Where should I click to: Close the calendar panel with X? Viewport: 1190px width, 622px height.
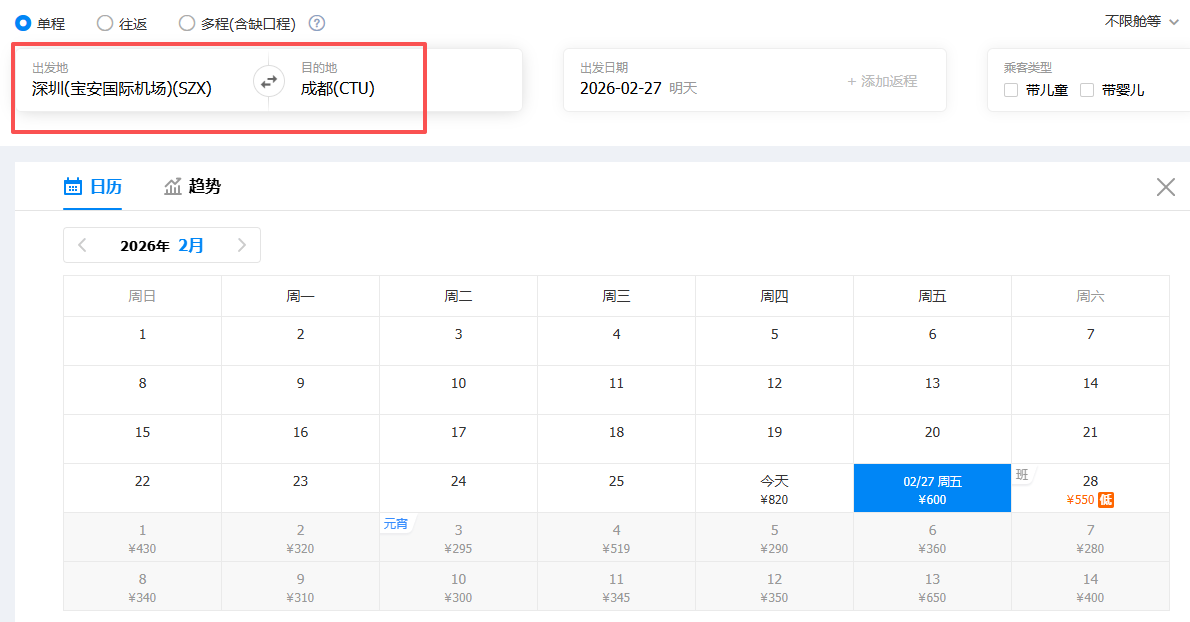pyautogui.click(x=1165, y=187)
